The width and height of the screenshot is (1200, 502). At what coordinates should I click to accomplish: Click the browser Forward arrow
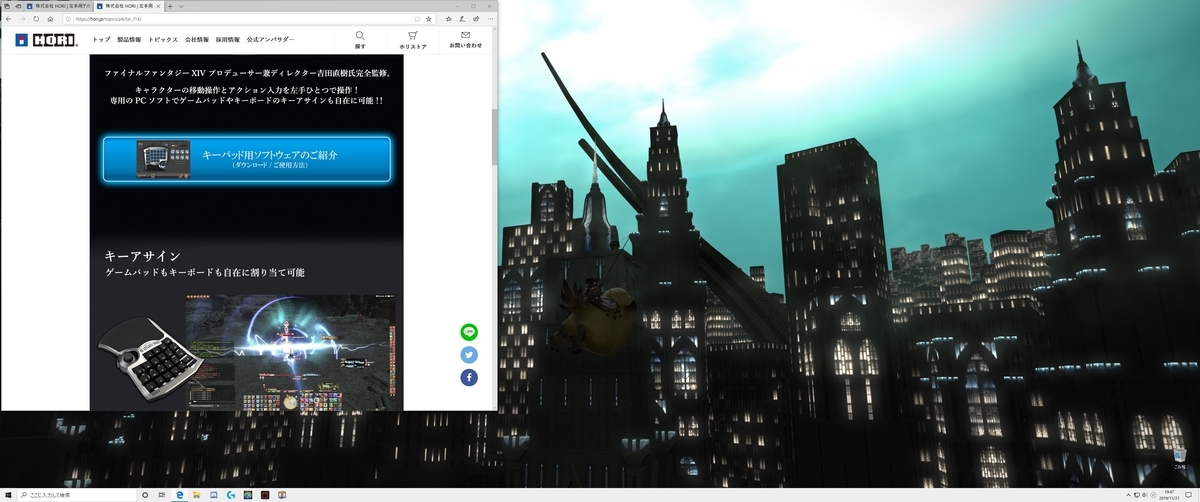click(22, 19)
